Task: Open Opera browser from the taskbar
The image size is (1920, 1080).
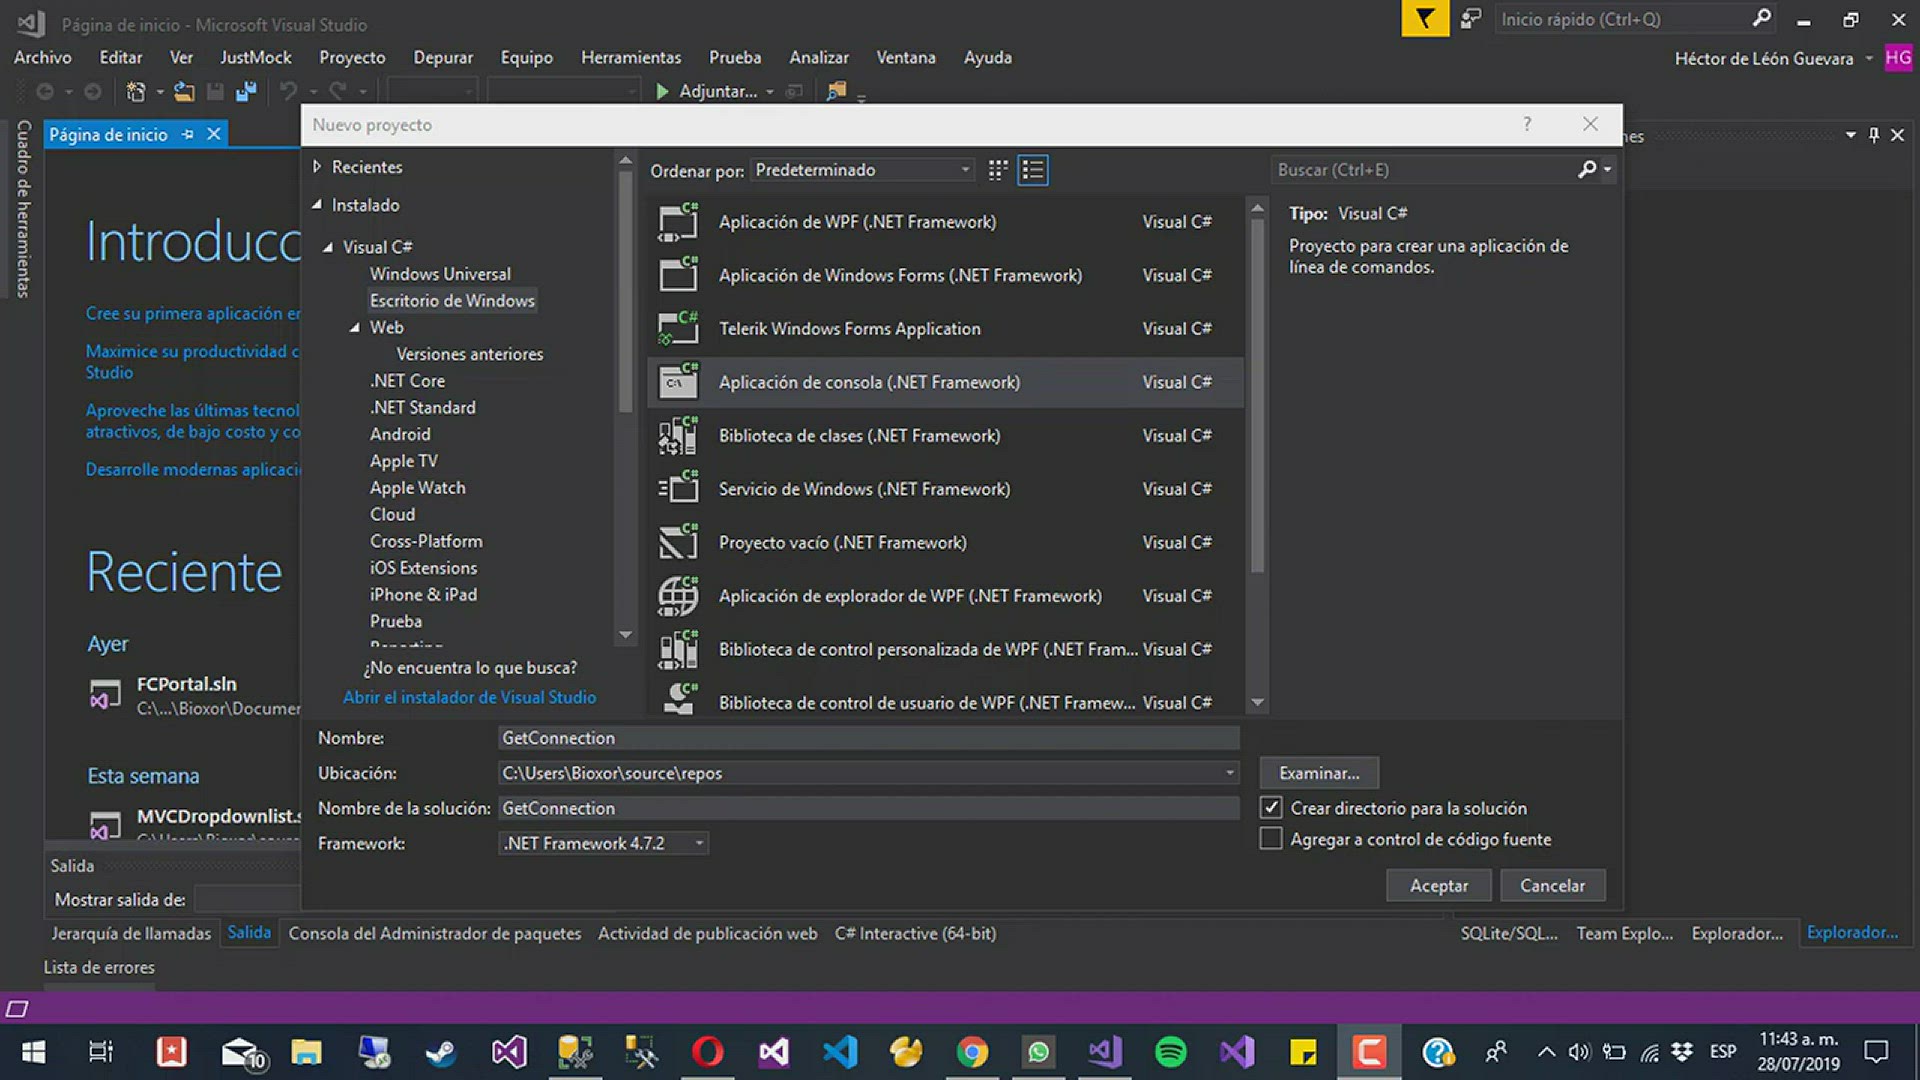Action: 707,1052
